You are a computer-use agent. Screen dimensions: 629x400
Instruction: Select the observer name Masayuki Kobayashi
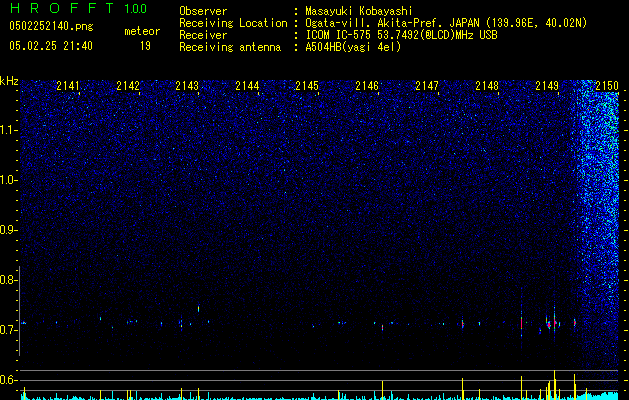tap(359, 11)
